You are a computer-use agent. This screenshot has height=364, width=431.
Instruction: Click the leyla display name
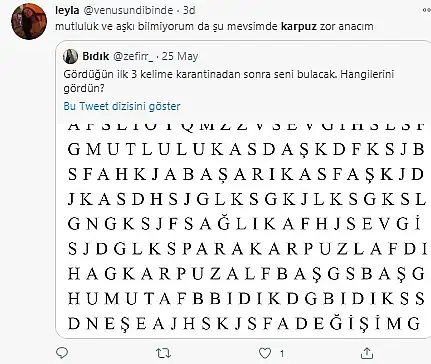[67, 10]
